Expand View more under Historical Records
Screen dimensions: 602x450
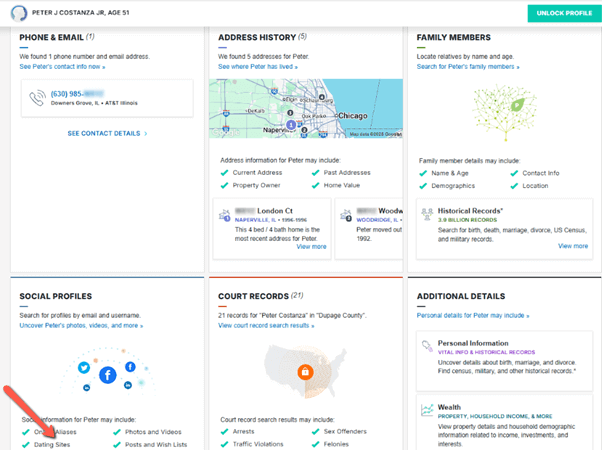(x=572, y=245)
